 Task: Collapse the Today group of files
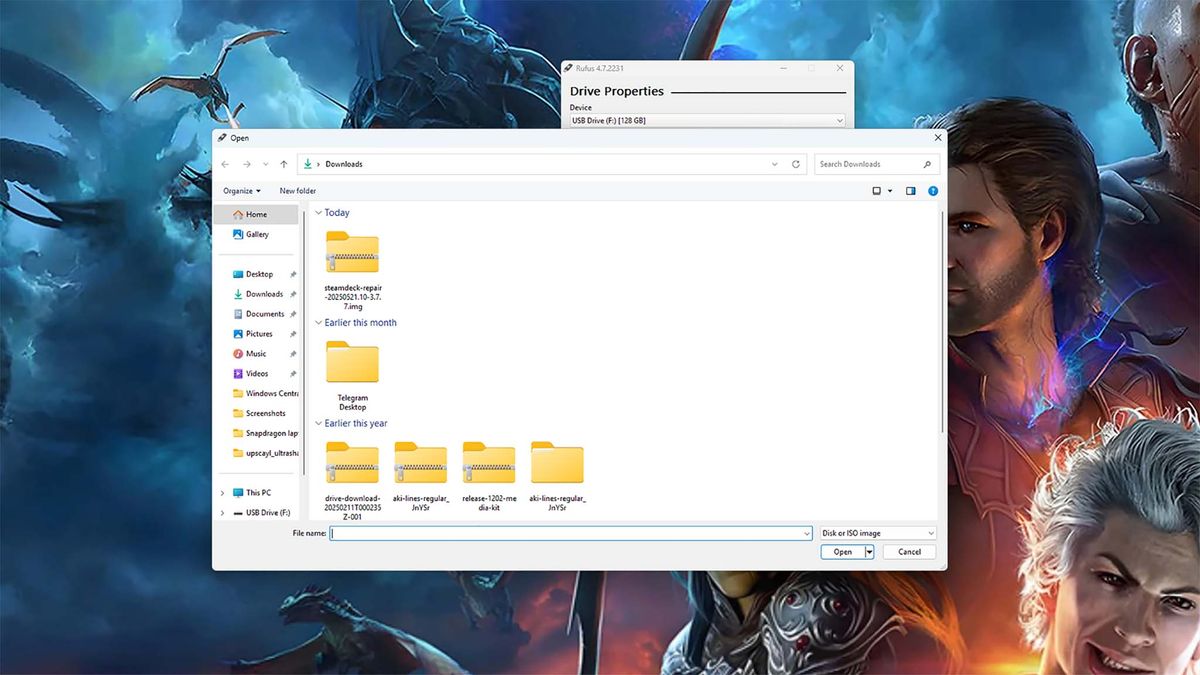pyautogui.click(x=318, y=212)
